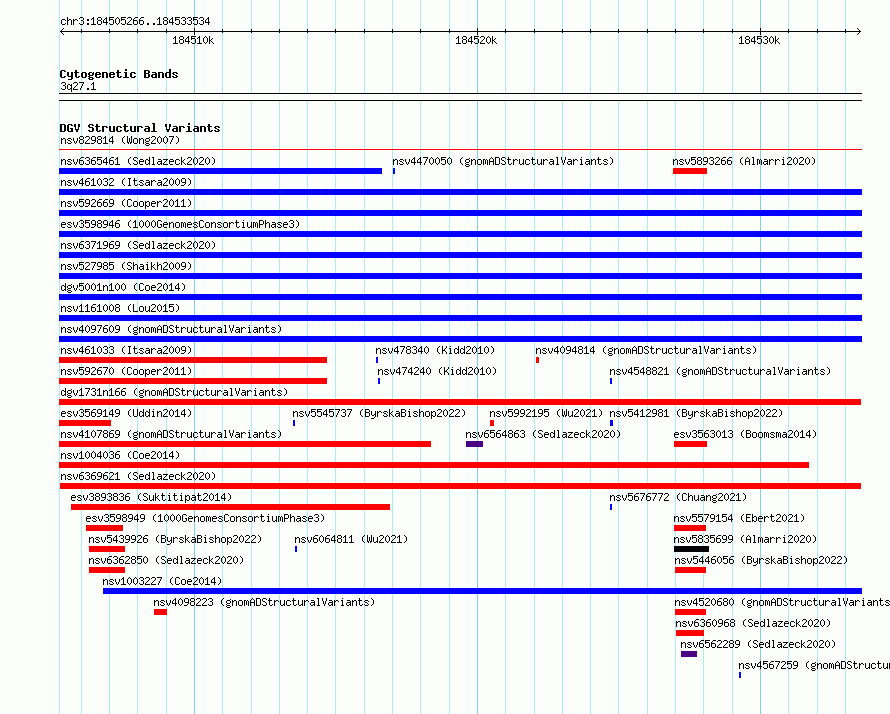Click nsv4098223 (gnomADStructuralVariants) label
The width and height of the screenshot is (890, 714).
tap(264, 602)
